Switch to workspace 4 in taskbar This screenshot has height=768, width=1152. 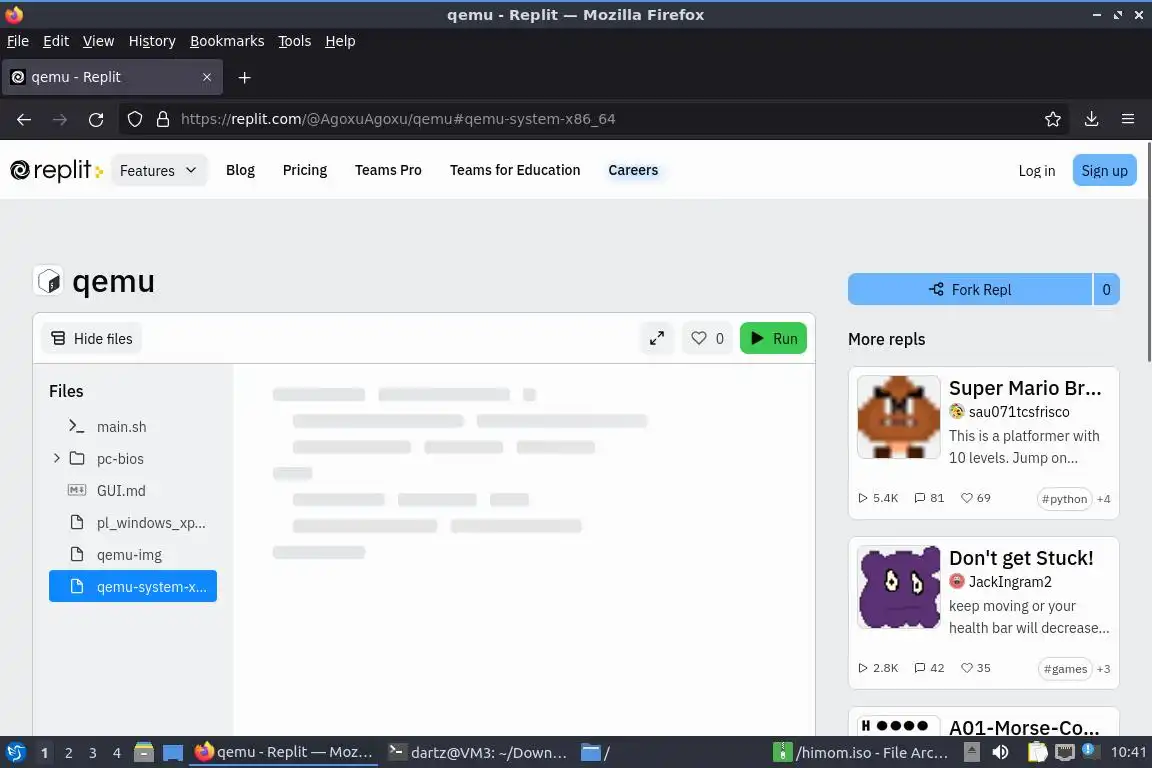coord(117,753)
